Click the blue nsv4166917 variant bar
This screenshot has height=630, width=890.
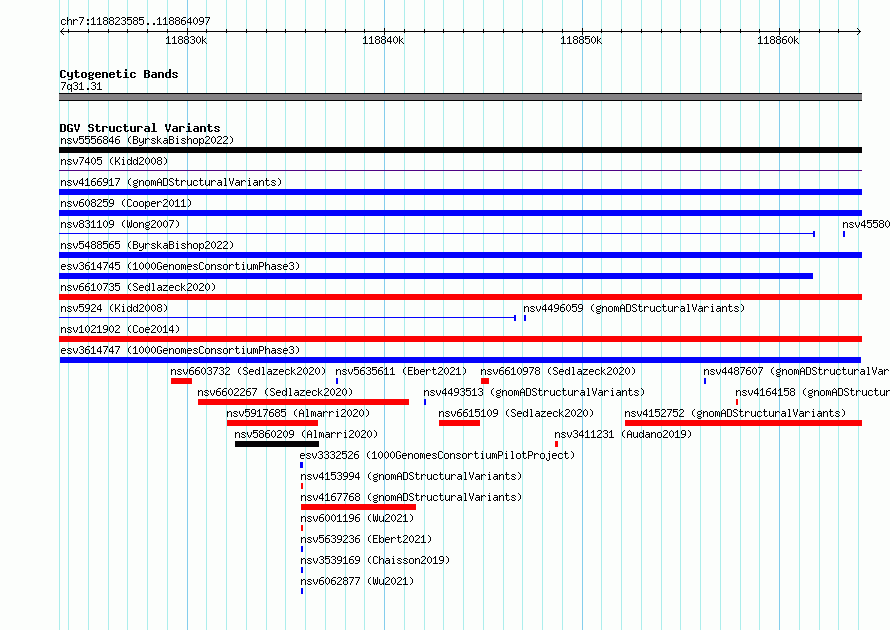[460, 192]
